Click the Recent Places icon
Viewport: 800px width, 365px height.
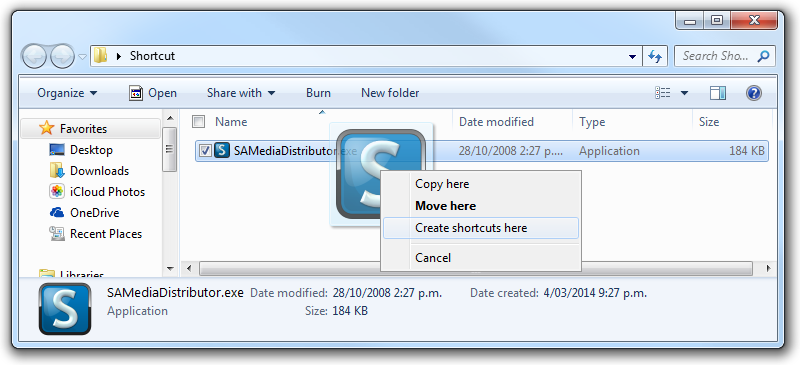point(57,233)
